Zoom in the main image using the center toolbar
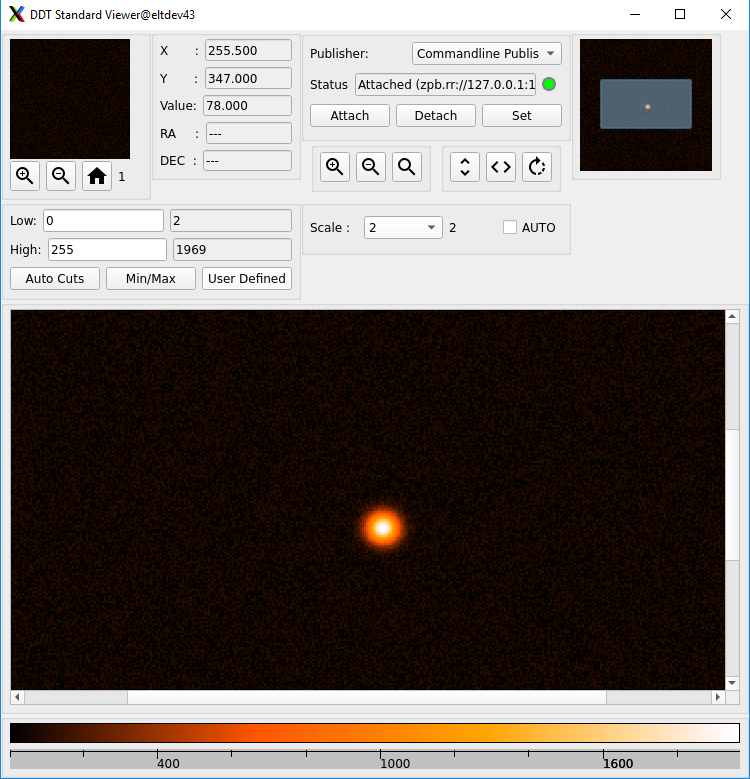Viewport: 750px width, 779px height. [x=335, y=168]
